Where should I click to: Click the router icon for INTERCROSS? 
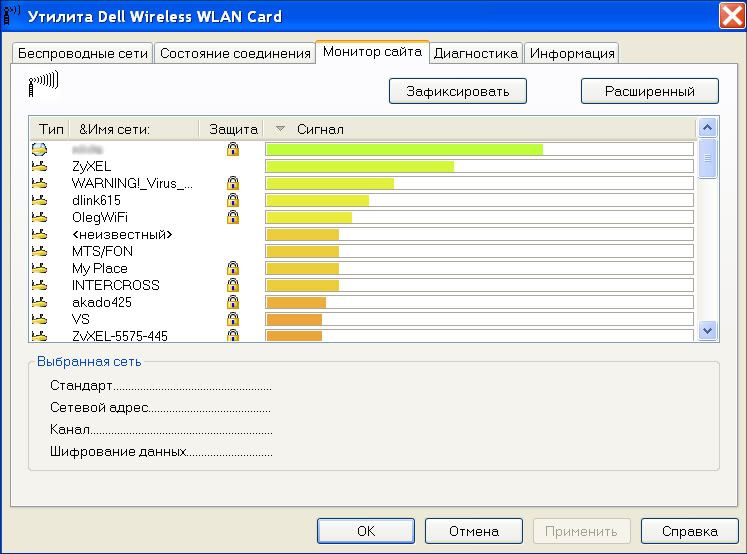tap(39, 285)
